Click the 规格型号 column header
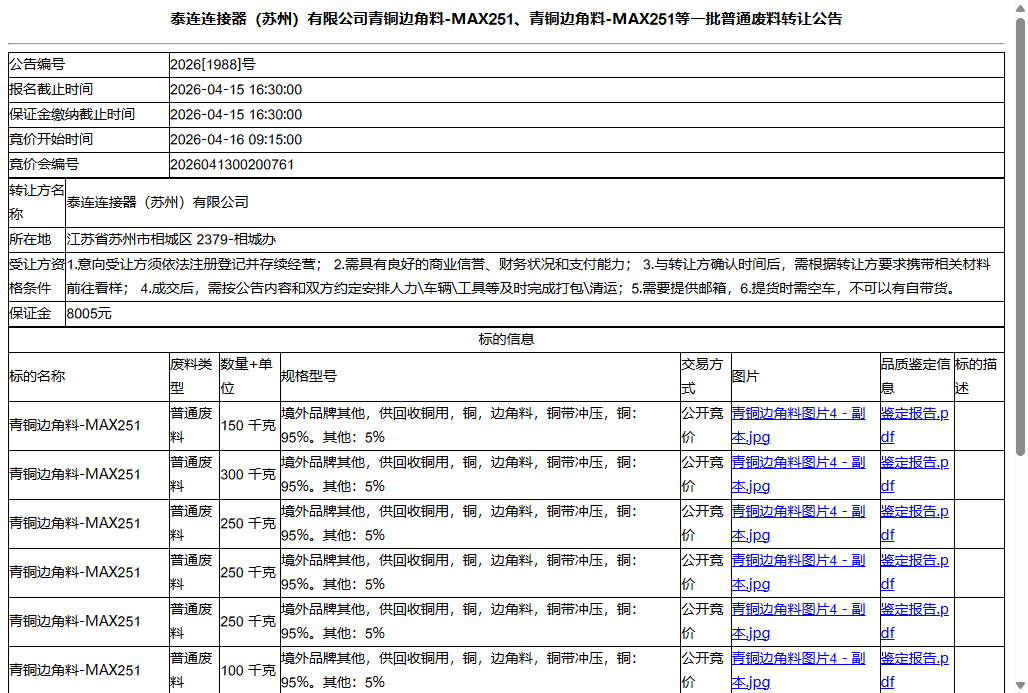Viewport: 1028px width, 693px height. point(480,376)
